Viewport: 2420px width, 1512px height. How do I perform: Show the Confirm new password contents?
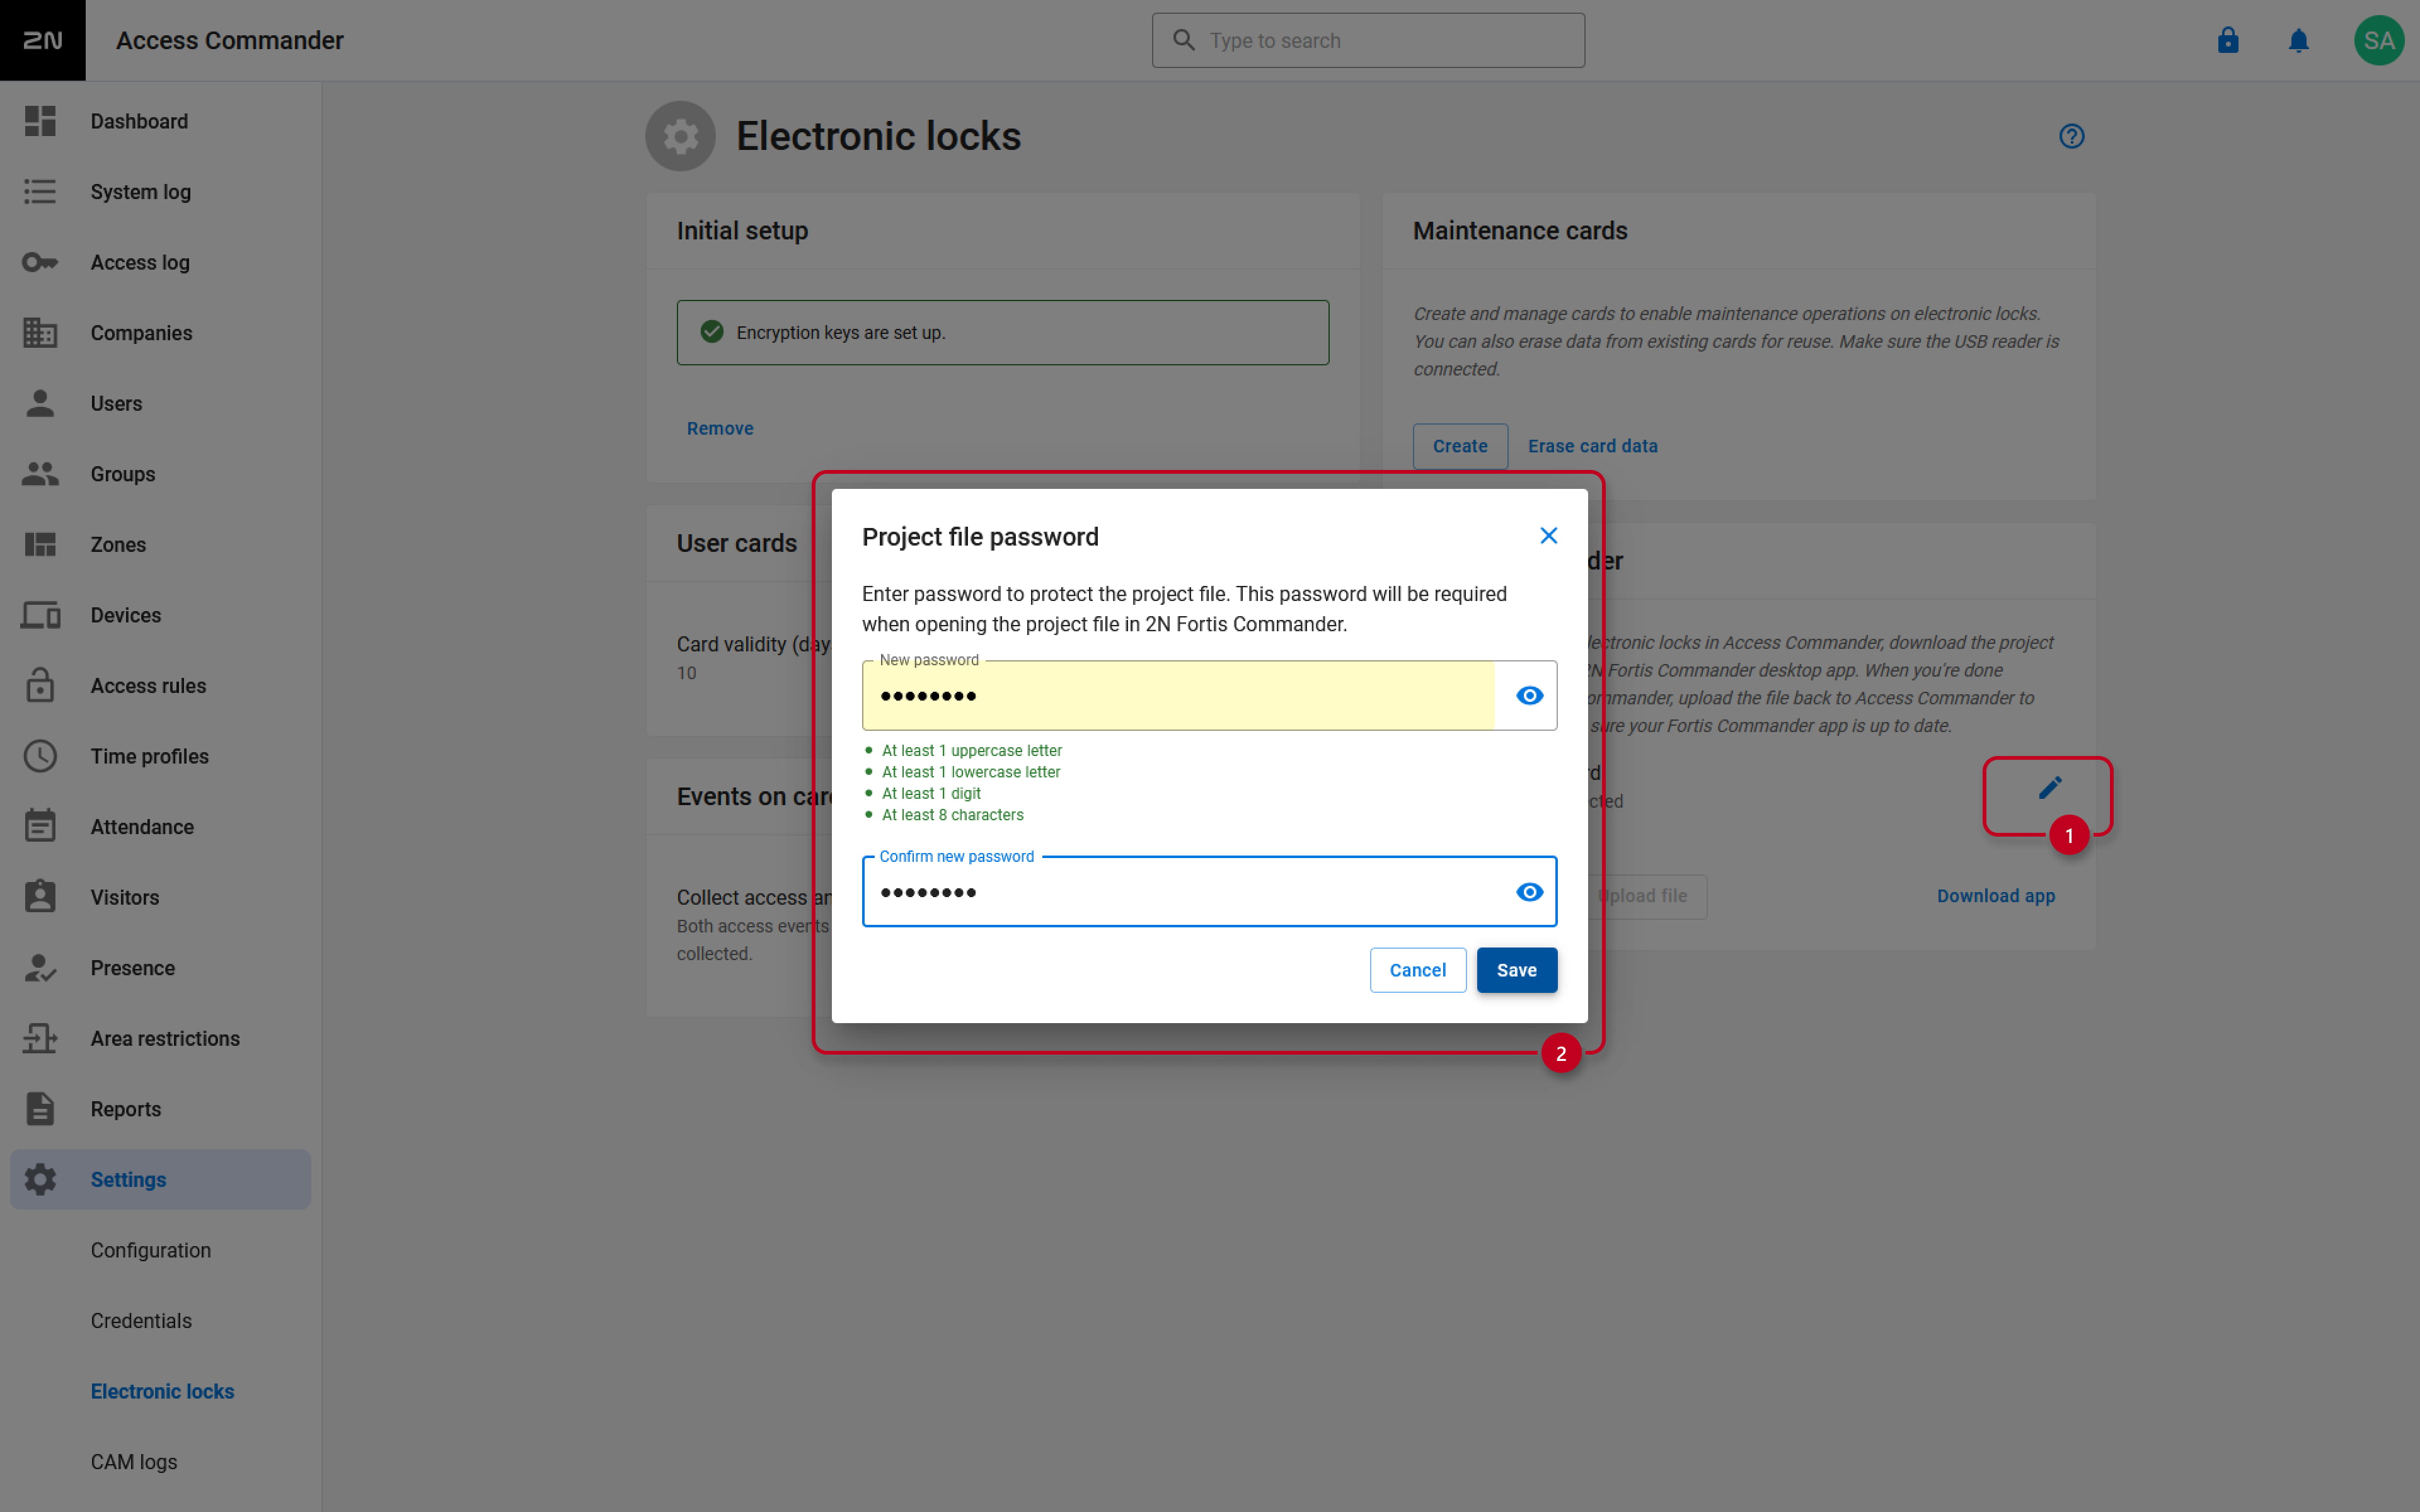(1530, 891)
